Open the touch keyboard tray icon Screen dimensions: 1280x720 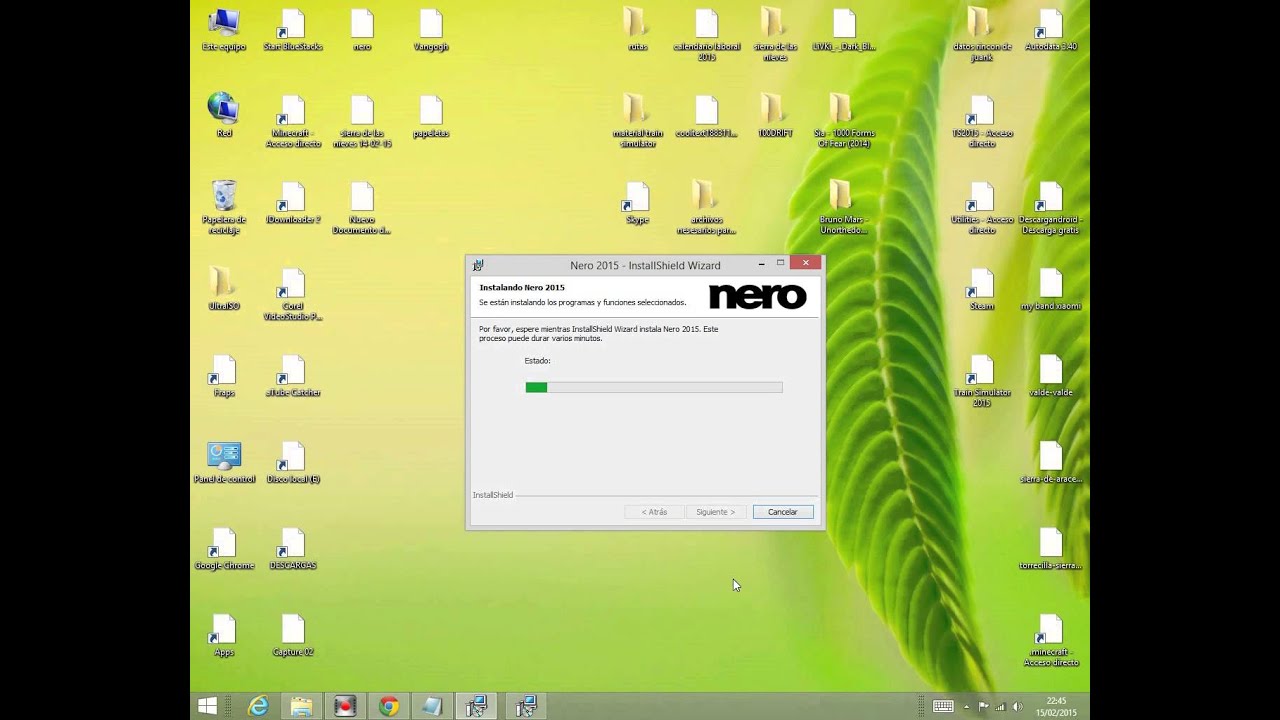point(943,706)
